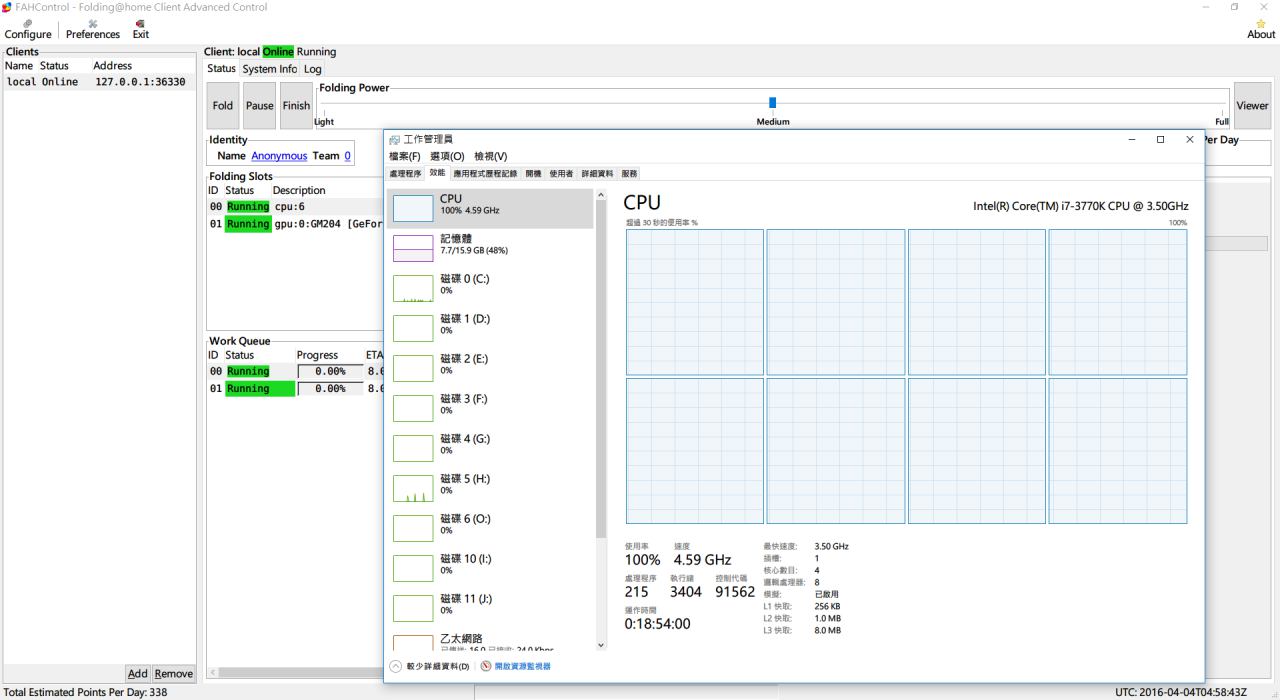Select folding slot 00 cpu:6
This screenshot has height=700, width=1280.
tap(295, 206)
